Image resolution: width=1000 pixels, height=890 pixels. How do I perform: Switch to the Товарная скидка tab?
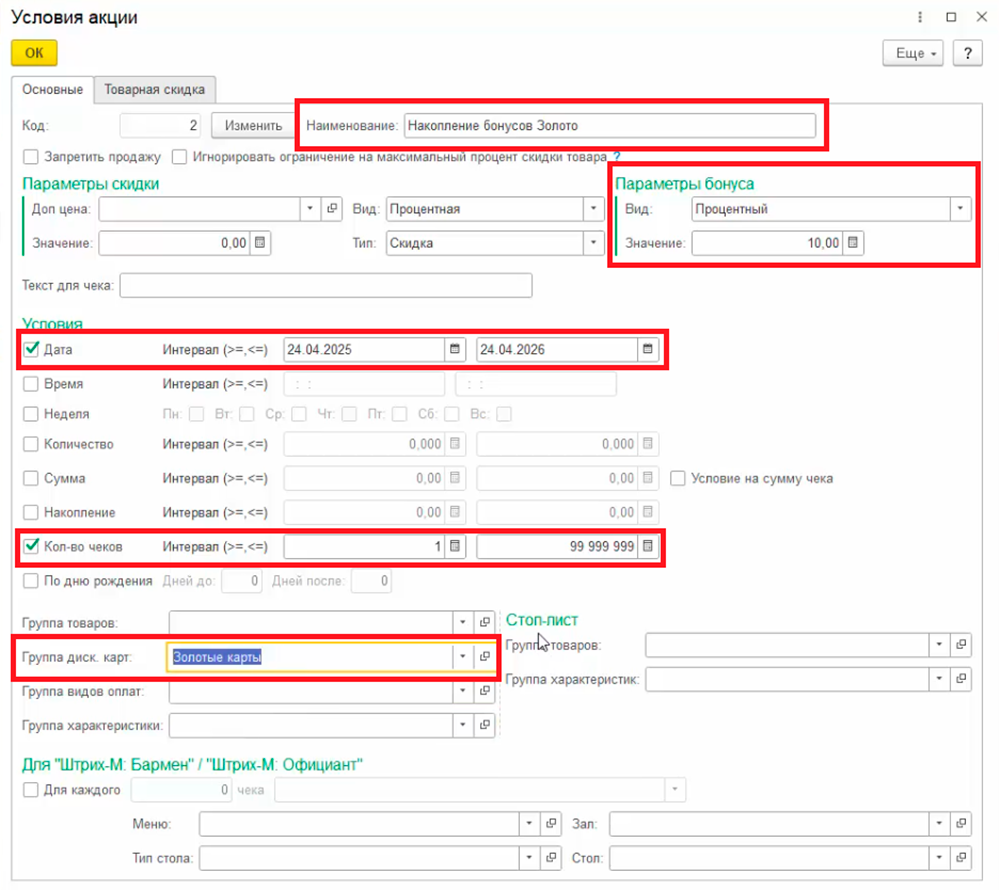coord(155,89)
